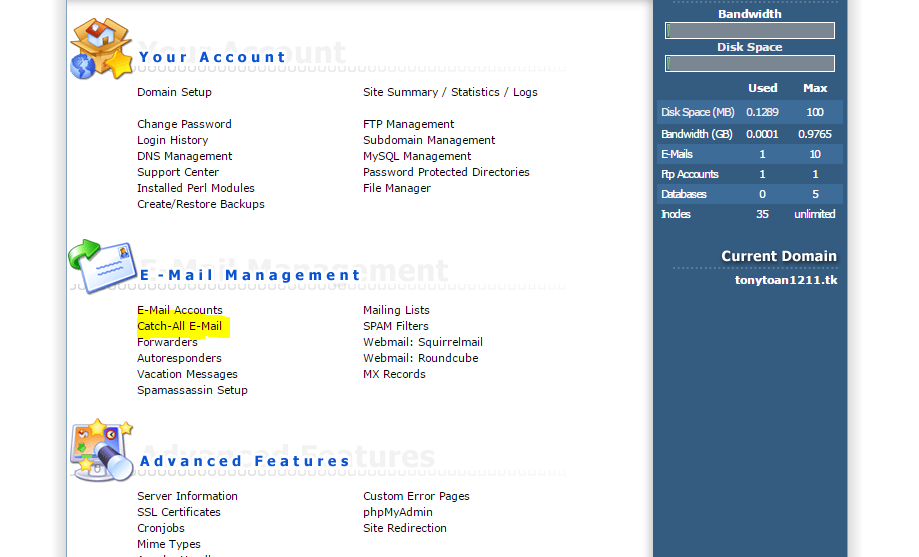Open Site Summary / Statistics / Logs
Image resolution: width=919 pixels, height=557 pixels.
pos(450,92)
